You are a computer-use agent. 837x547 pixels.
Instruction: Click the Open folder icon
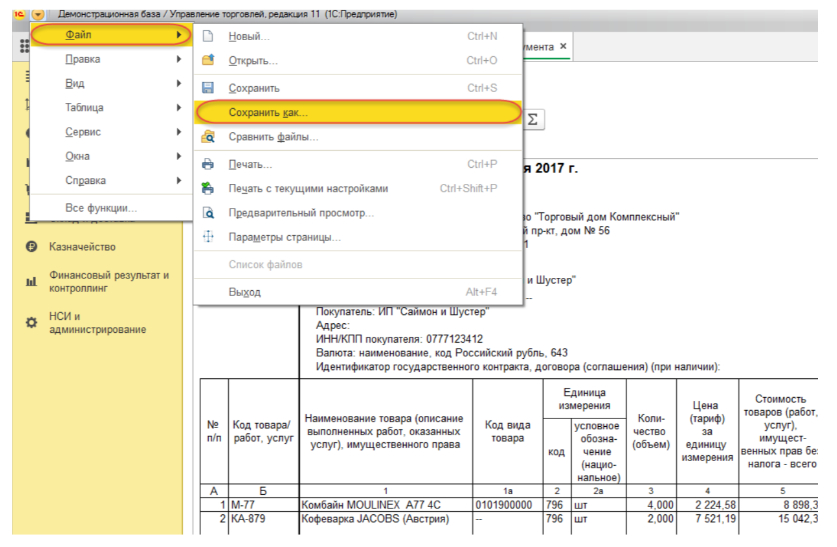(208, 61)
